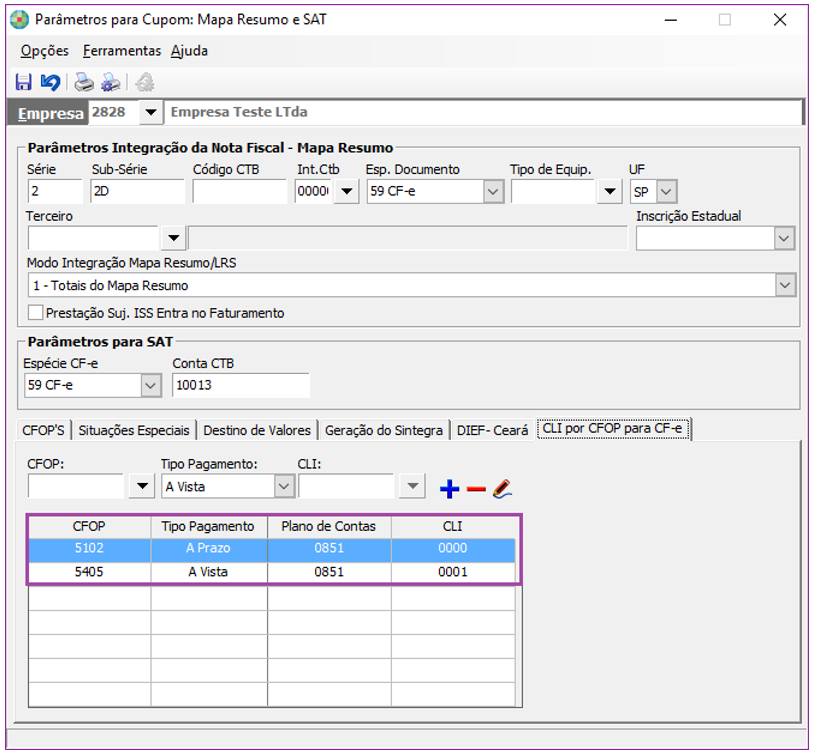Select table row with CFOP 5405

272,572
